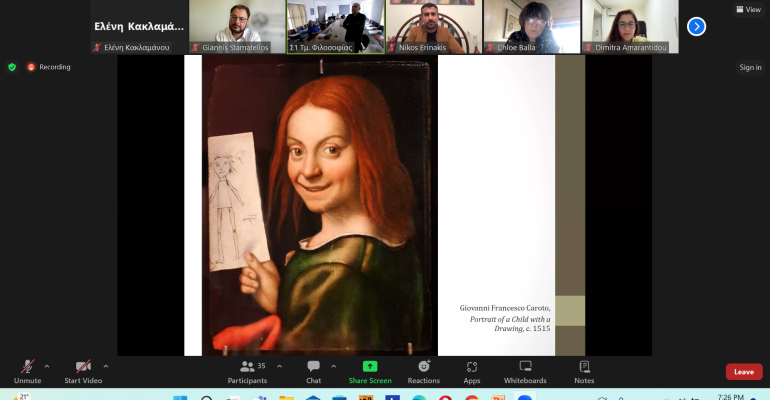Click the taskbar clock showing 7:26 PM
Screen dimensions: 770x400
click(731, 397)
